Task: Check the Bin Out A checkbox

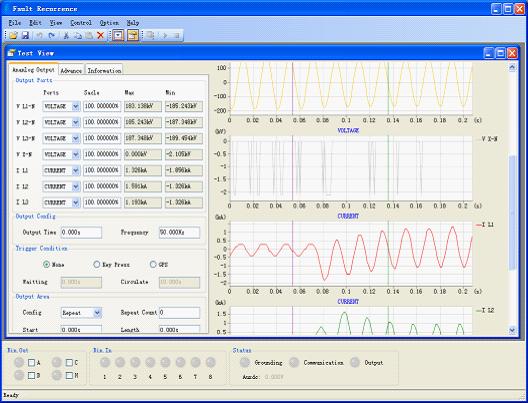Action: (32, 363)
